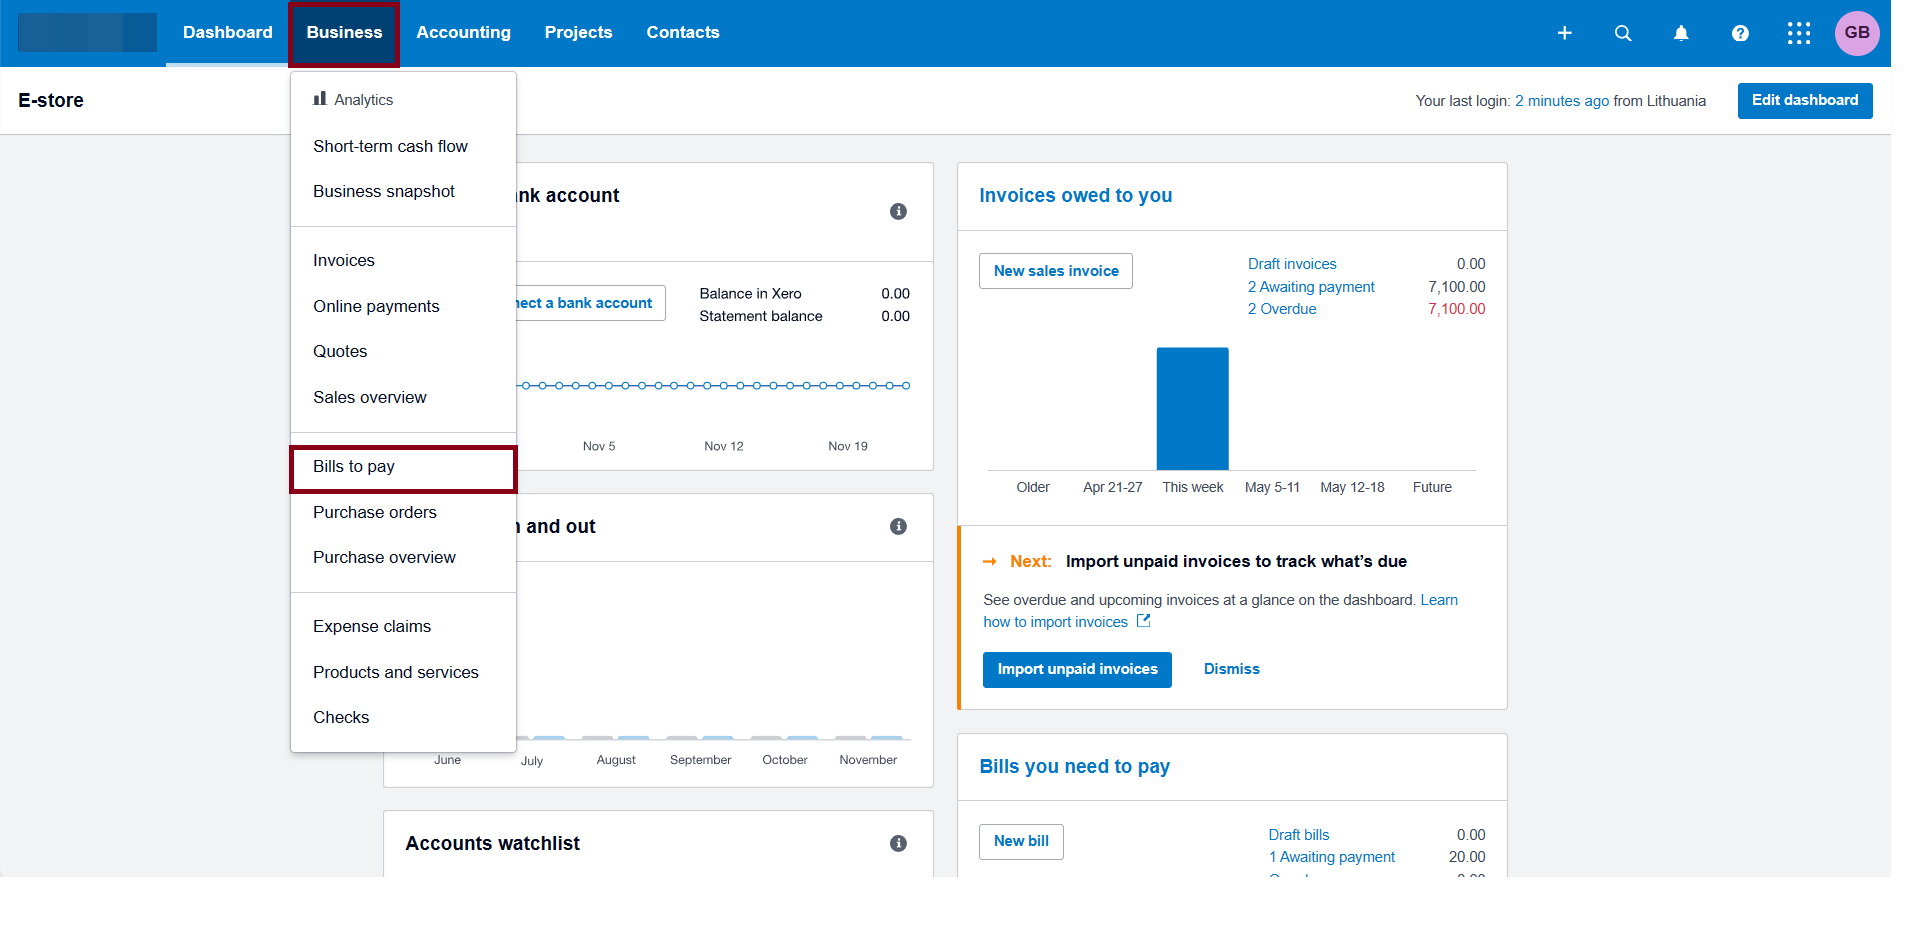This screenshot has height=940, width=1912.
Task: Open the Contacts menu
Action: [x=683, y=33]
